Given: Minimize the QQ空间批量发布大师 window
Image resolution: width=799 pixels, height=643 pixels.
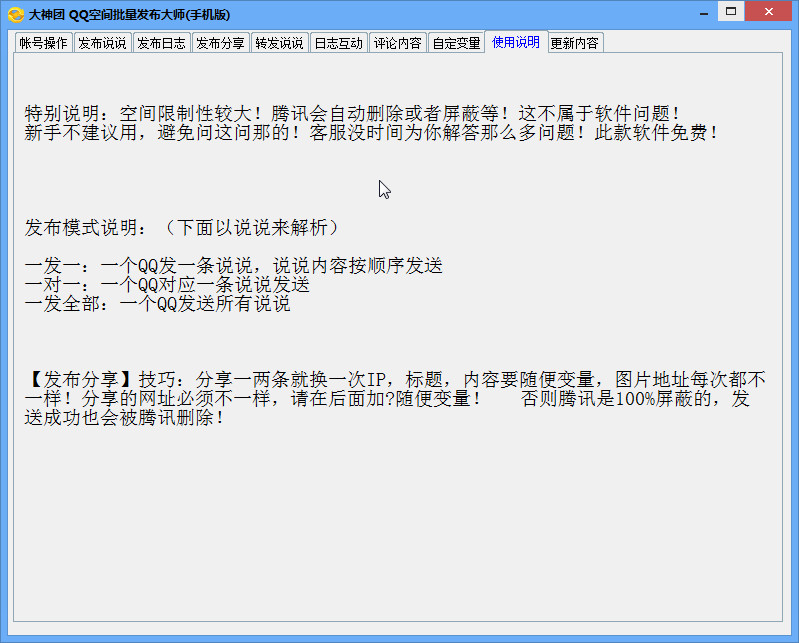Looking at the screenshot, I should point(704,12).
